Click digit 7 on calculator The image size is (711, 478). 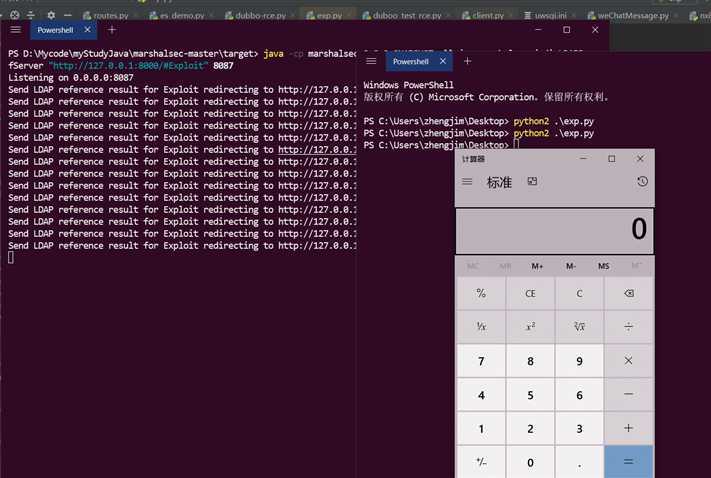481,361
